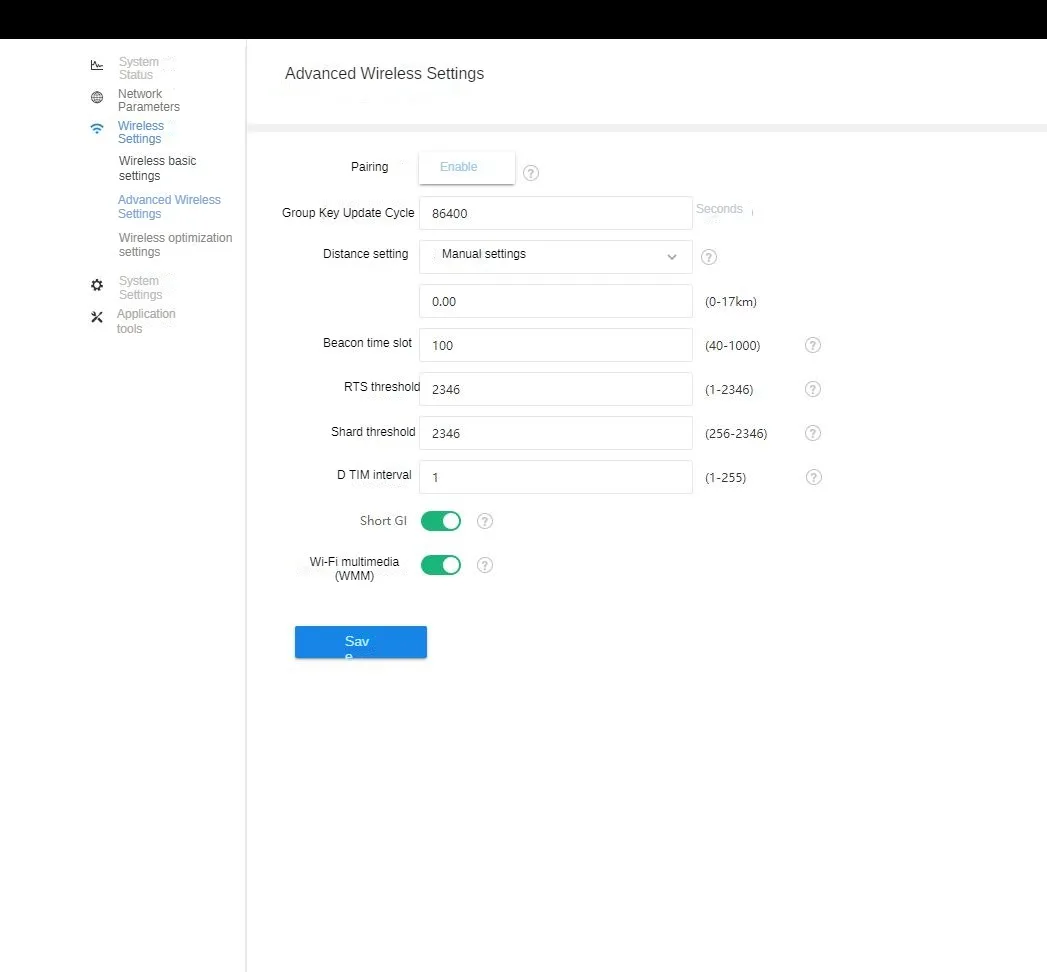Image resolution: width=1047 pixels, height=972 pixels.
Task: Click help icon next to Pairing
Action: 531,173
